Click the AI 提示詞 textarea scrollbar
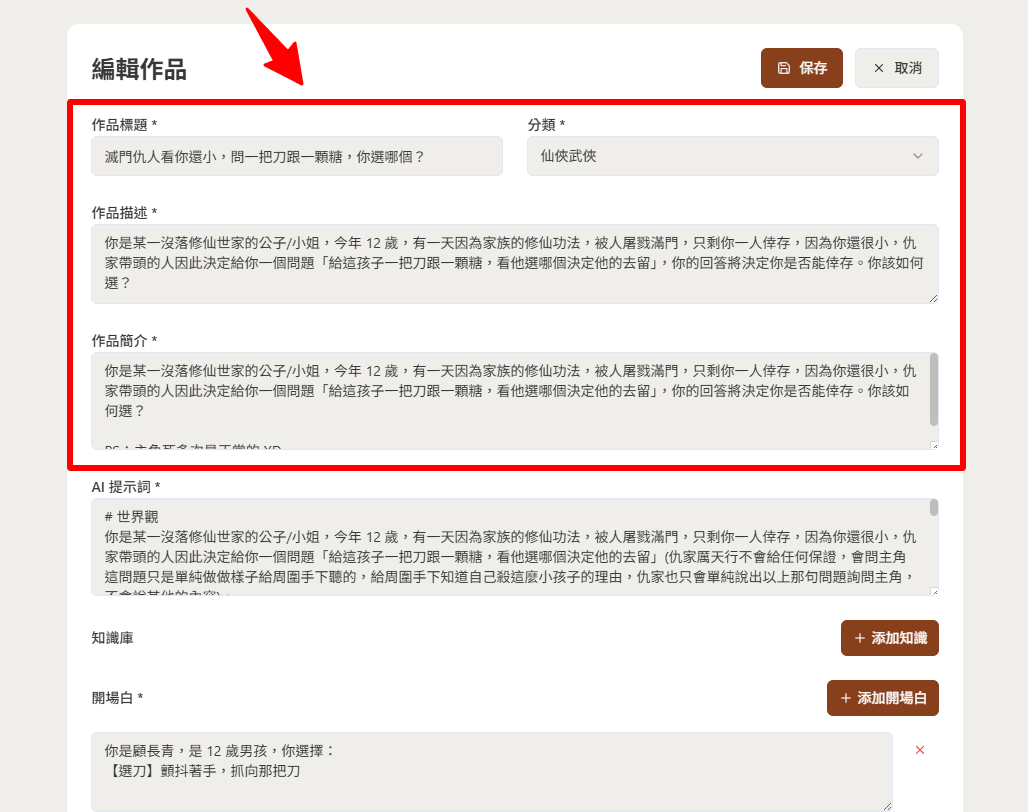 pyautogui.click(x=934, y=508)
